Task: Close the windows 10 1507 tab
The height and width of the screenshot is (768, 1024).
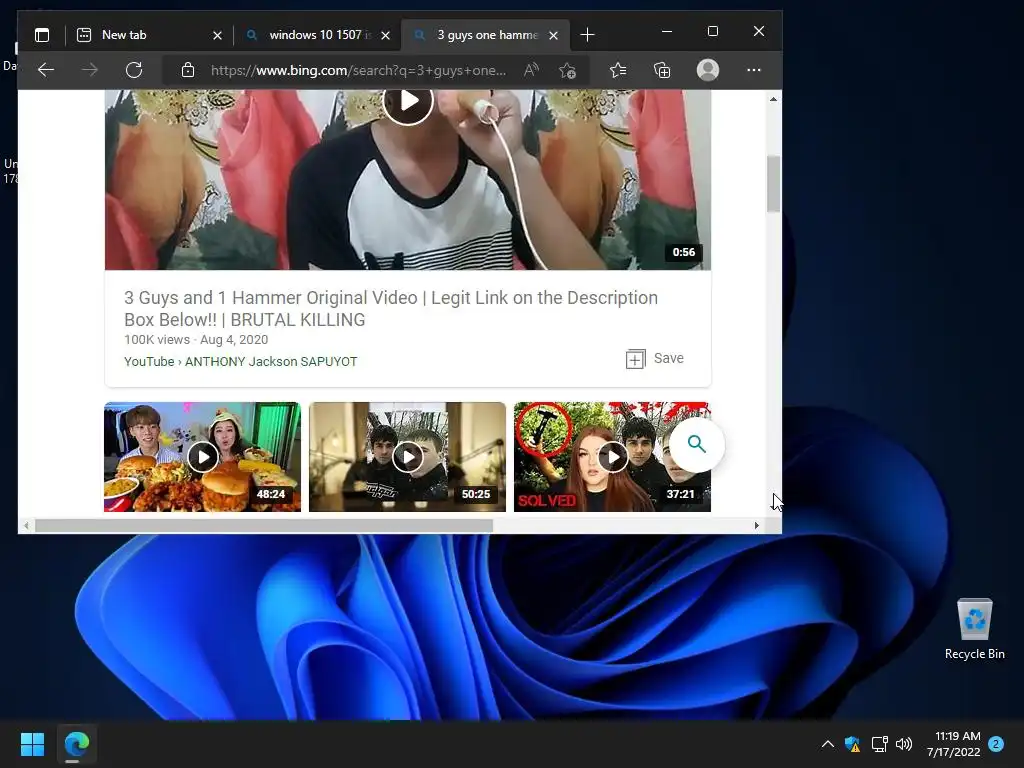Action: (385, 35)
